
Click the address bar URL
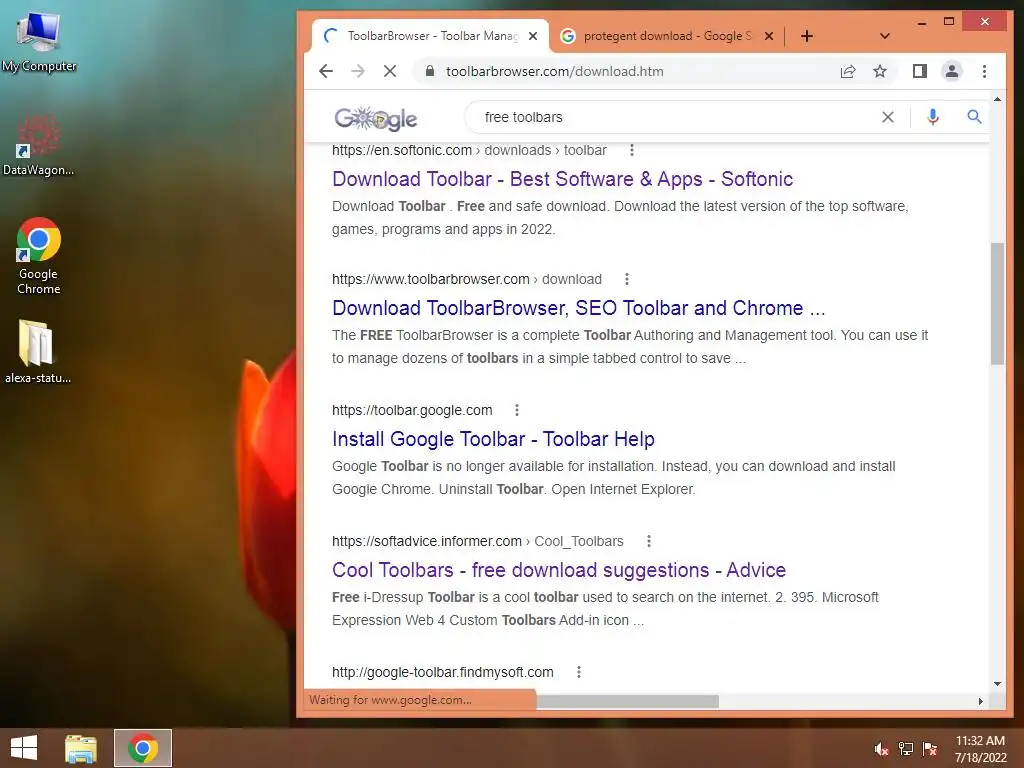click(x=554, y=71)
